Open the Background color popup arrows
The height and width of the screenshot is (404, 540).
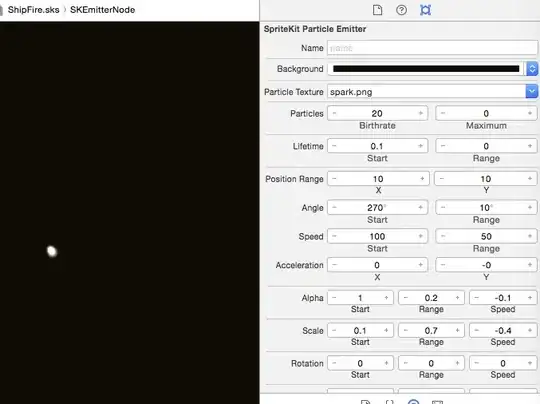532,69
